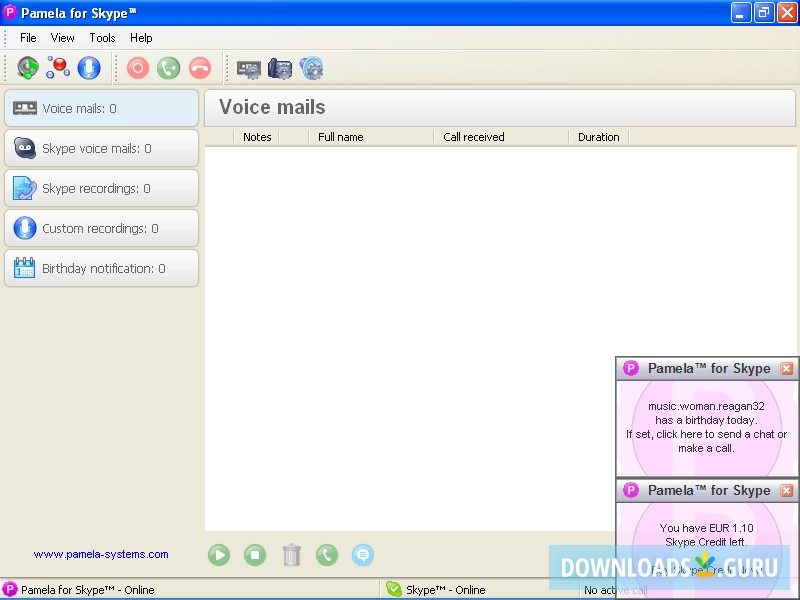Image resolution: width=800 pixels, height=600 pixels.
Task: Open the Tools menu
Action: click(x=102, y=38)
